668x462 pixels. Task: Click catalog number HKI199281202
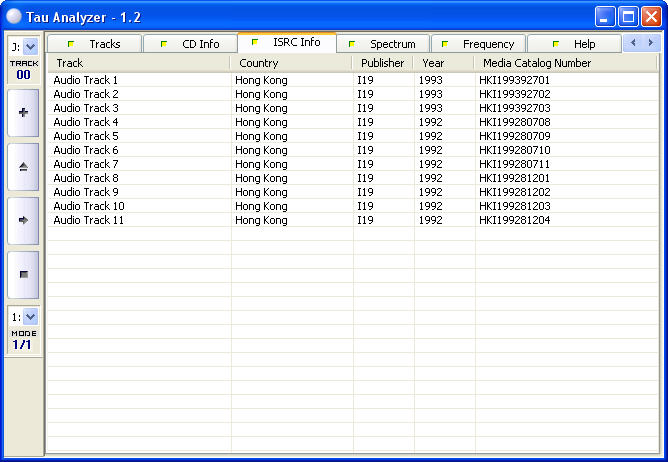coord(515,192)
